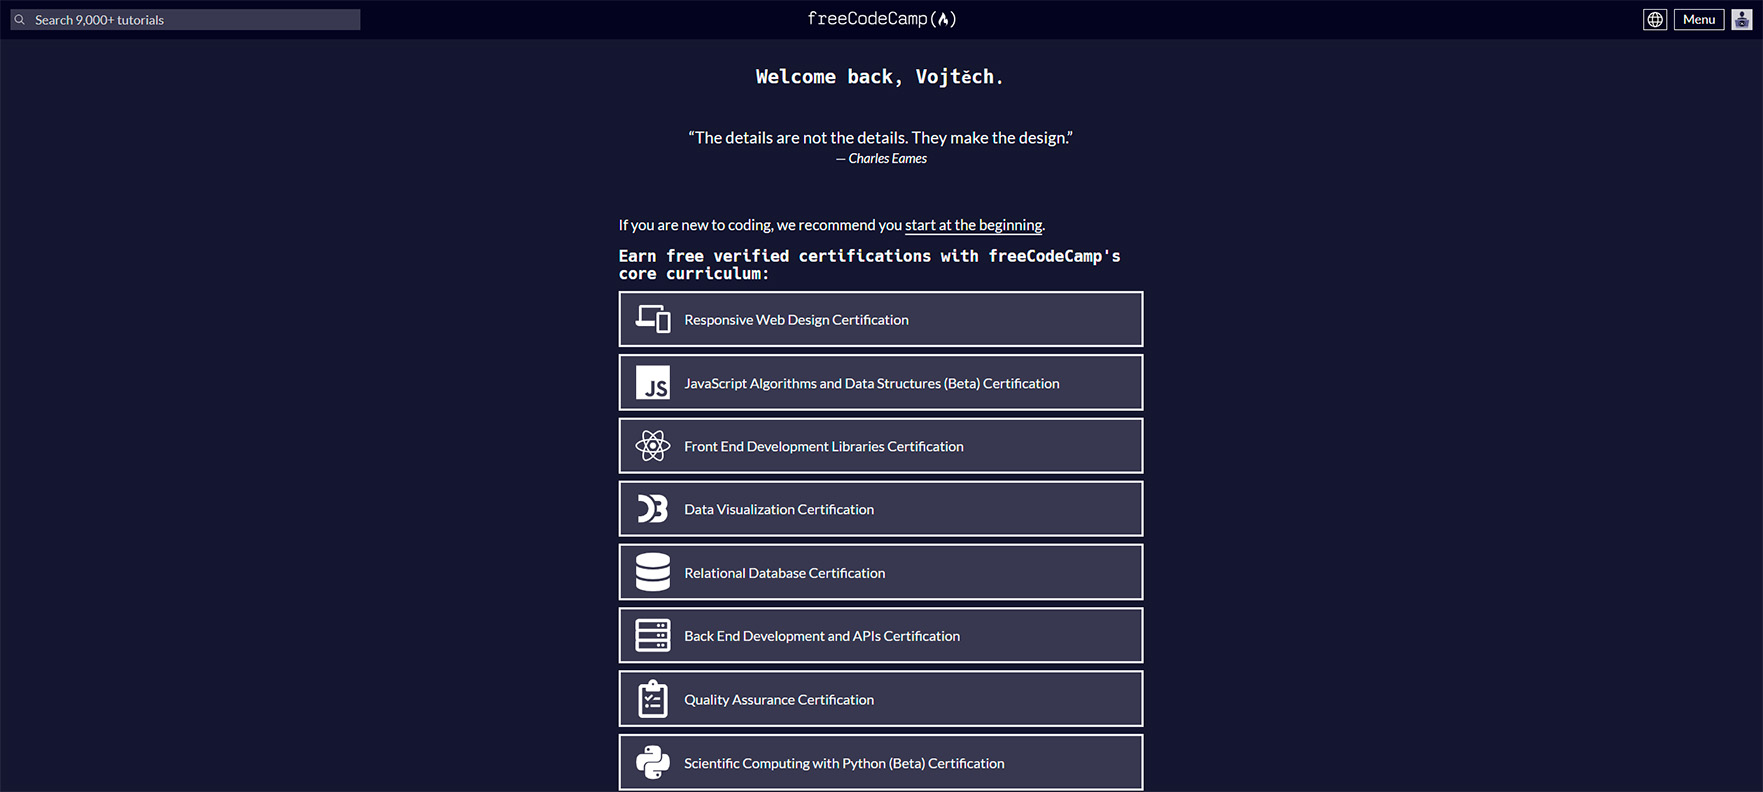Focus the Search 9,000+ tutorials field
Viewport: 1763px width, 792px height.
tap(186, 20)
